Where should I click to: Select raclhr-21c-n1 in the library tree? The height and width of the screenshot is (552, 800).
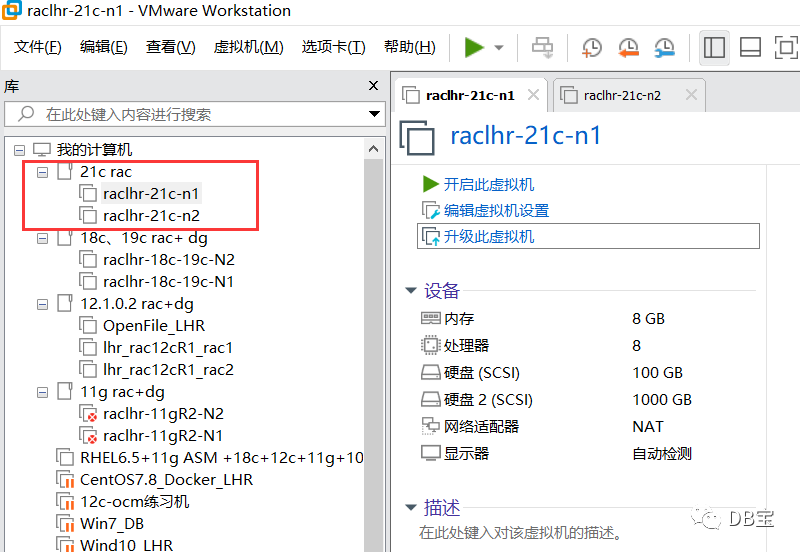coord(151,194)
